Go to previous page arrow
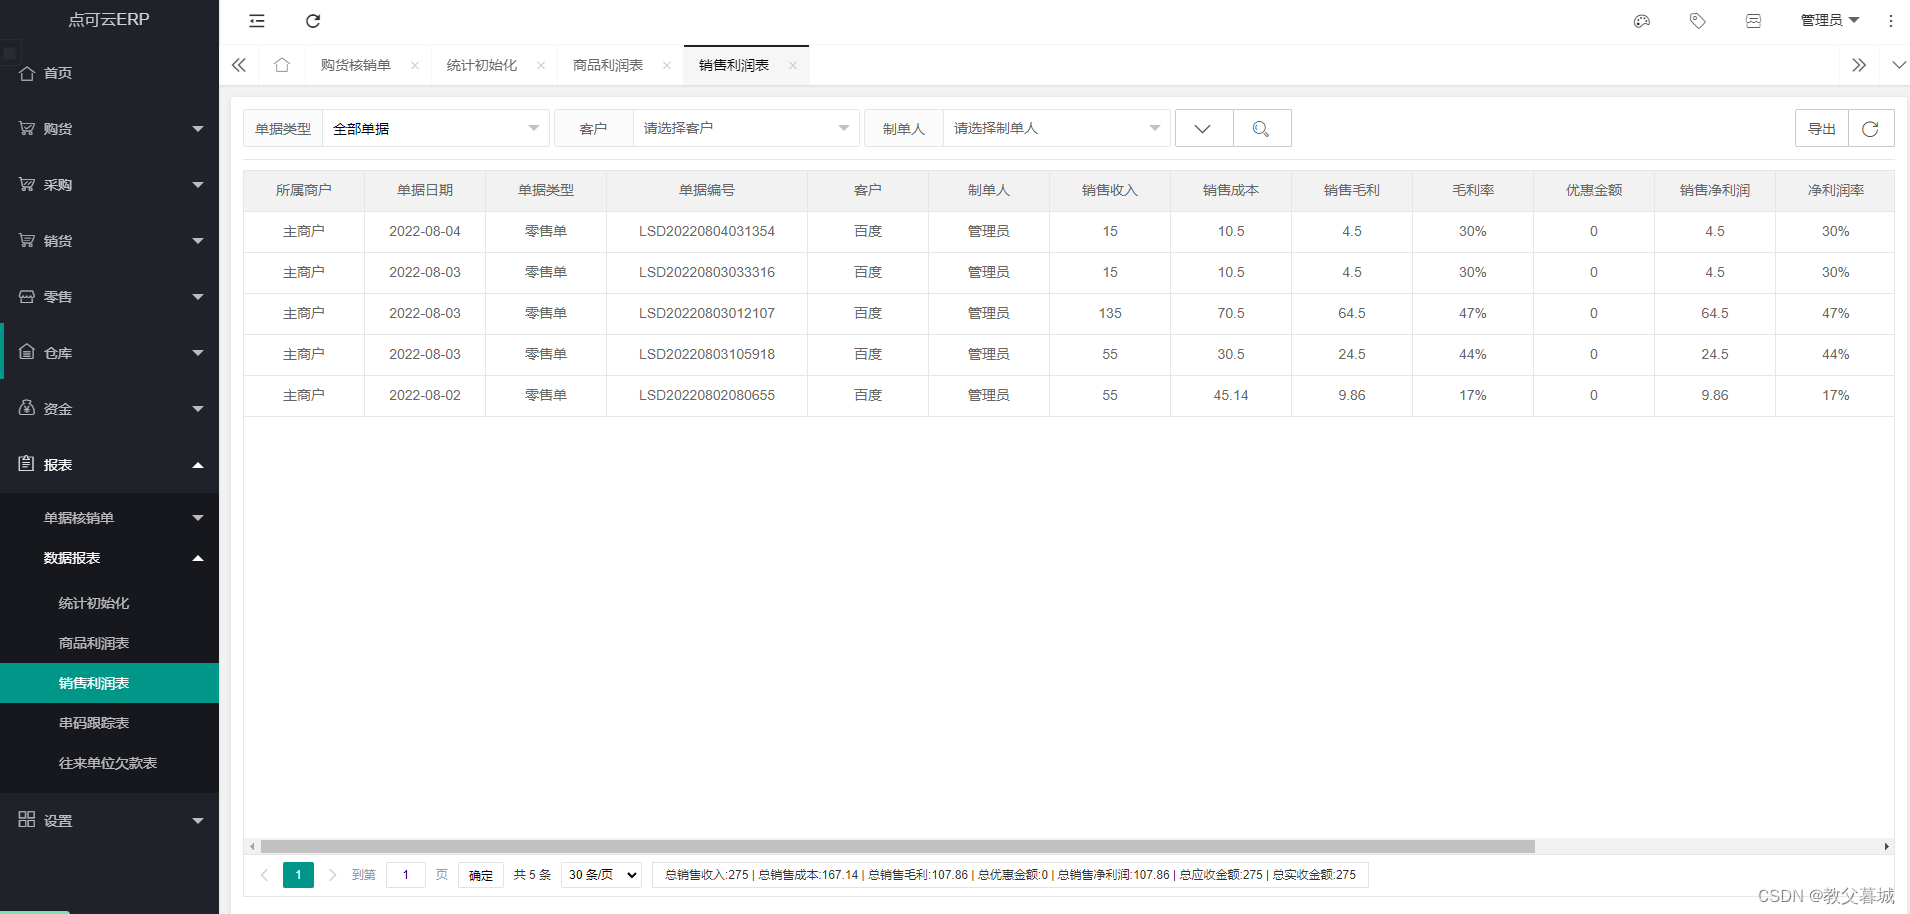The height and width of the screenshot is (914, 1910). pos(264,875)
